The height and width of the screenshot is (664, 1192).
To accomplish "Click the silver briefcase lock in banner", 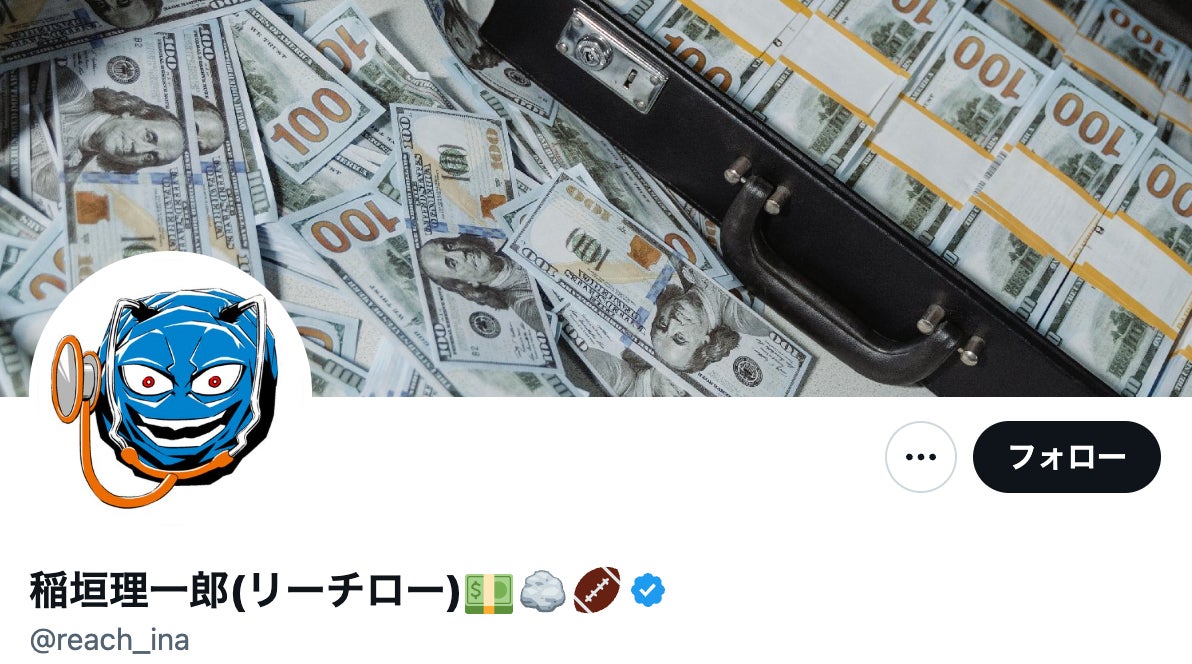I will pyautogui.click(x=613, y=59).
